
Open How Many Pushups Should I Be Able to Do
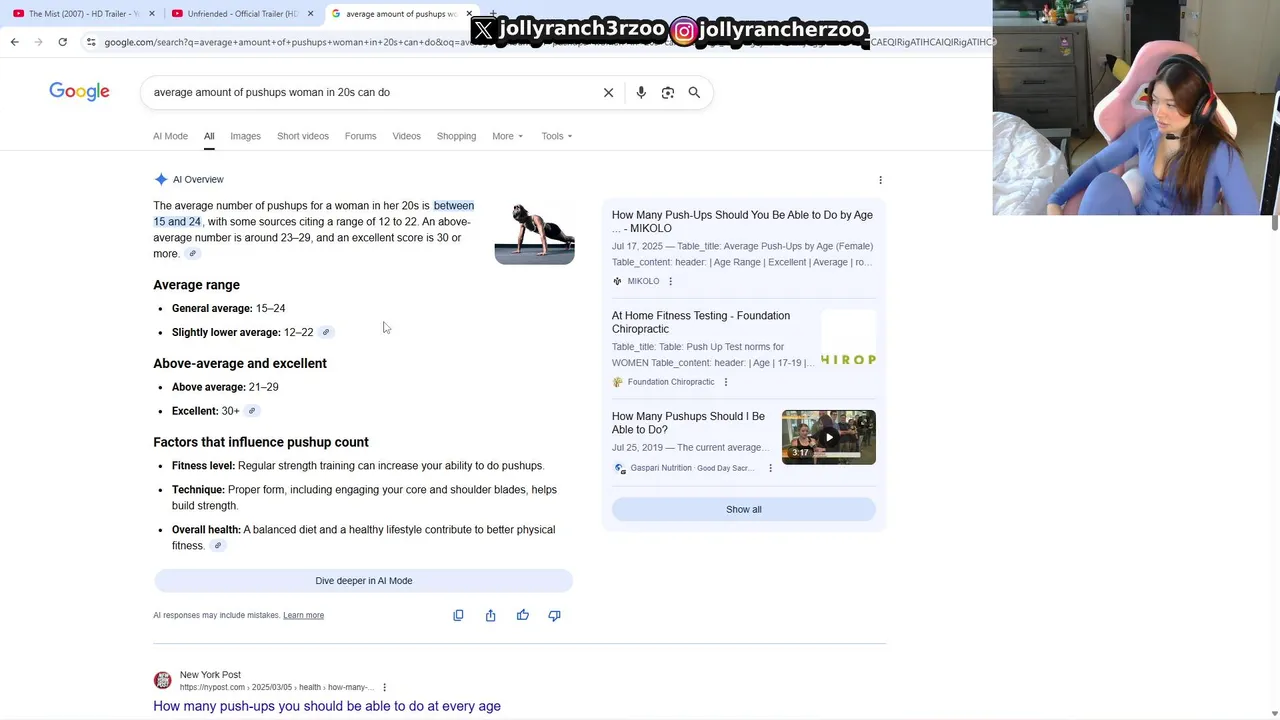688,423
